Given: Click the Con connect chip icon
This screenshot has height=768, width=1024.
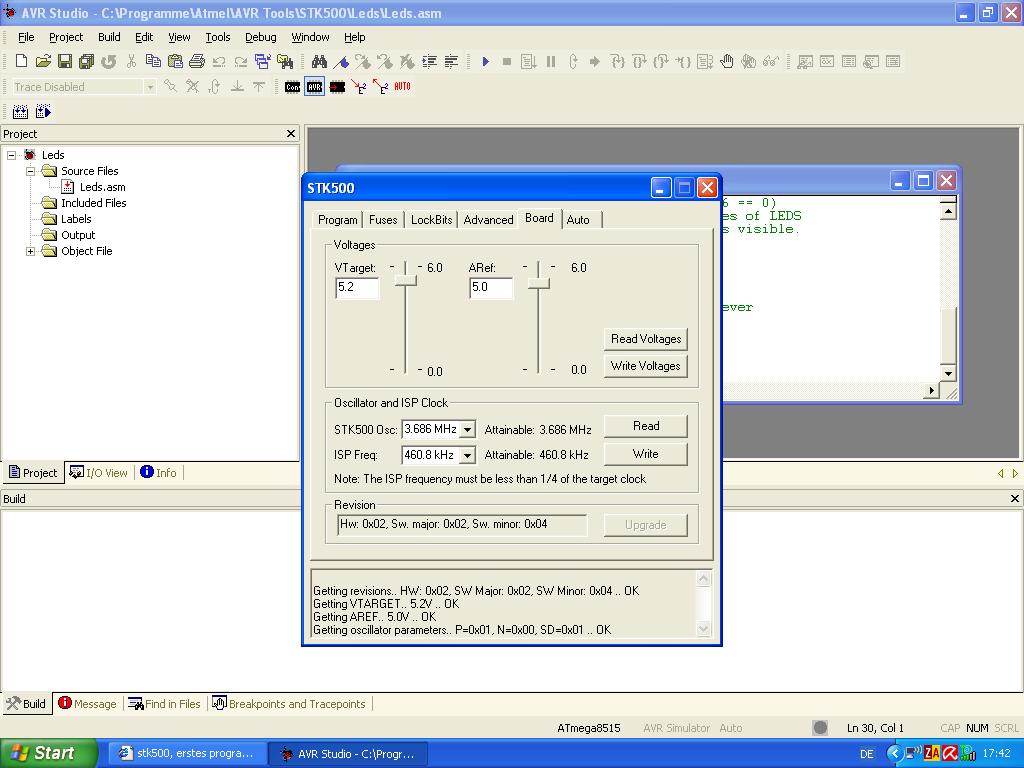Looking at the screenshot, I should 293,86.
